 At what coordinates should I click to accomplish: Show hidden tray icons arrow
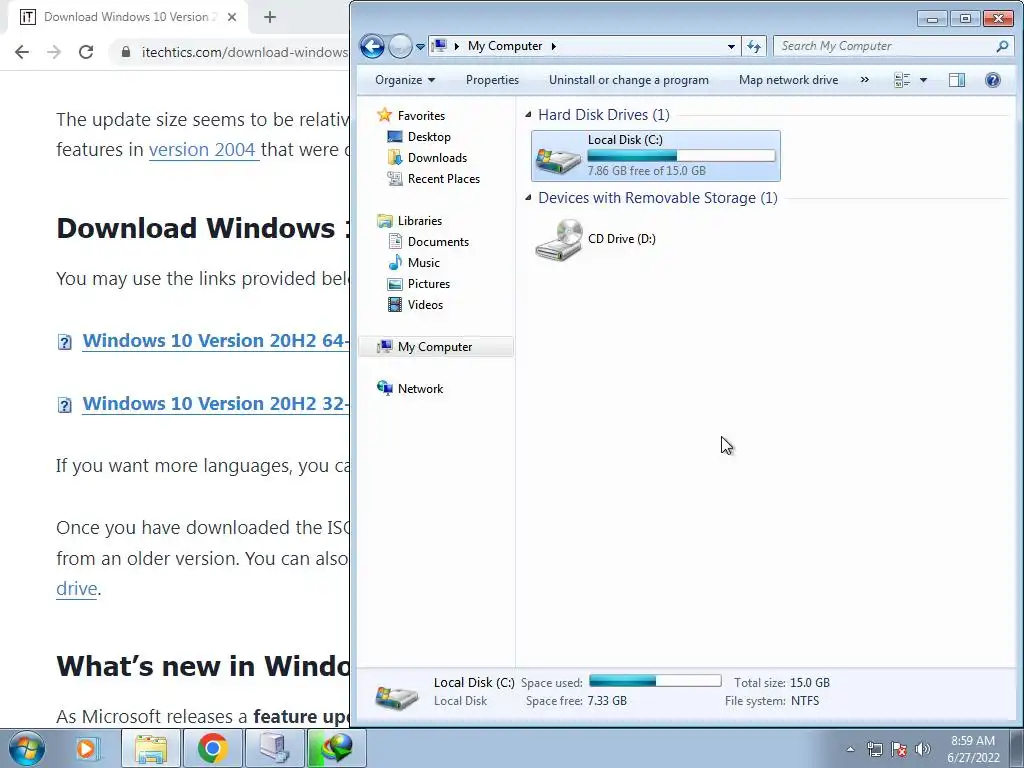tap(850, 749)
